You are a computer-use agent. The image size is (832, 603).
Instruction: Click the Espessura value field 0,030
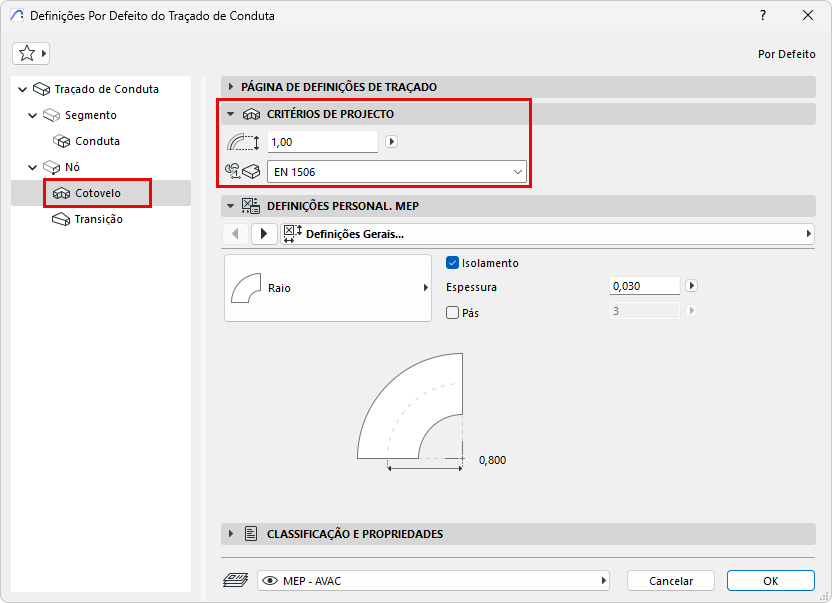tap(645, 286)
